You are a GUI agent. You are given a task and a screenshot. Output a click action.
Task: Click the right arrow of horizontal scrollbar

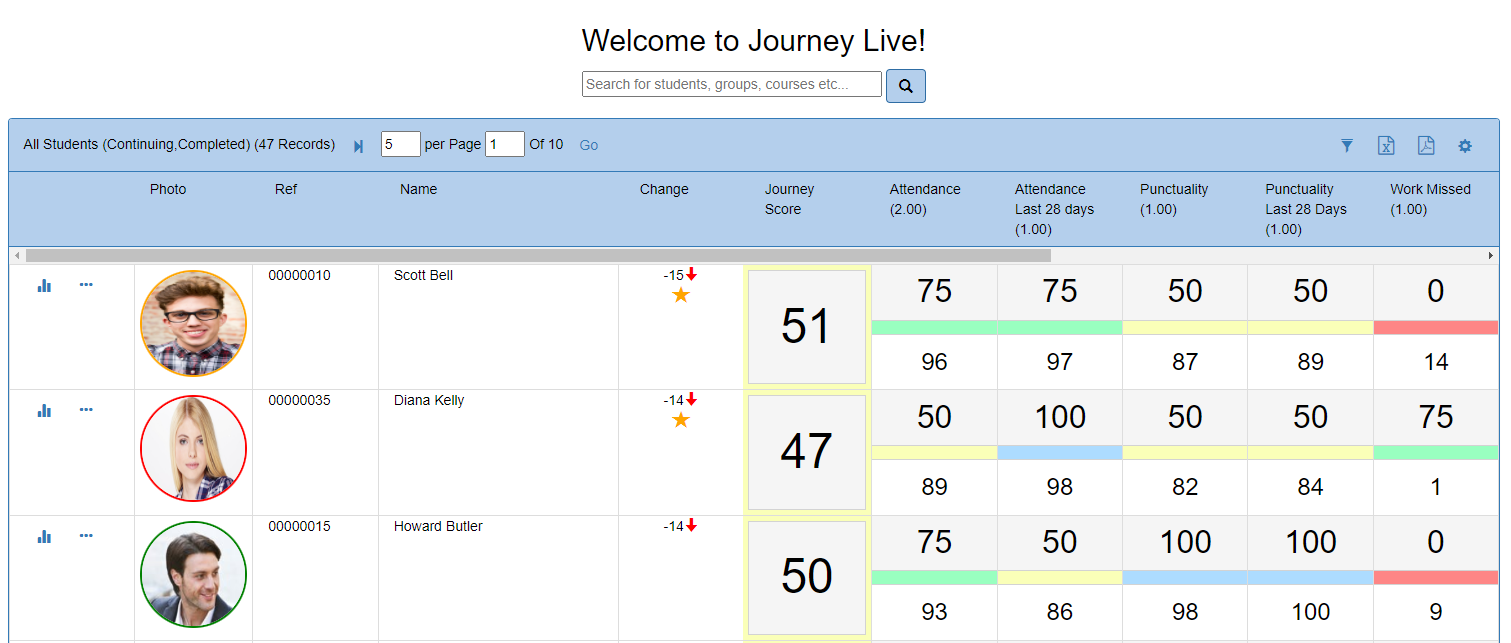[x=1492, y=256]
